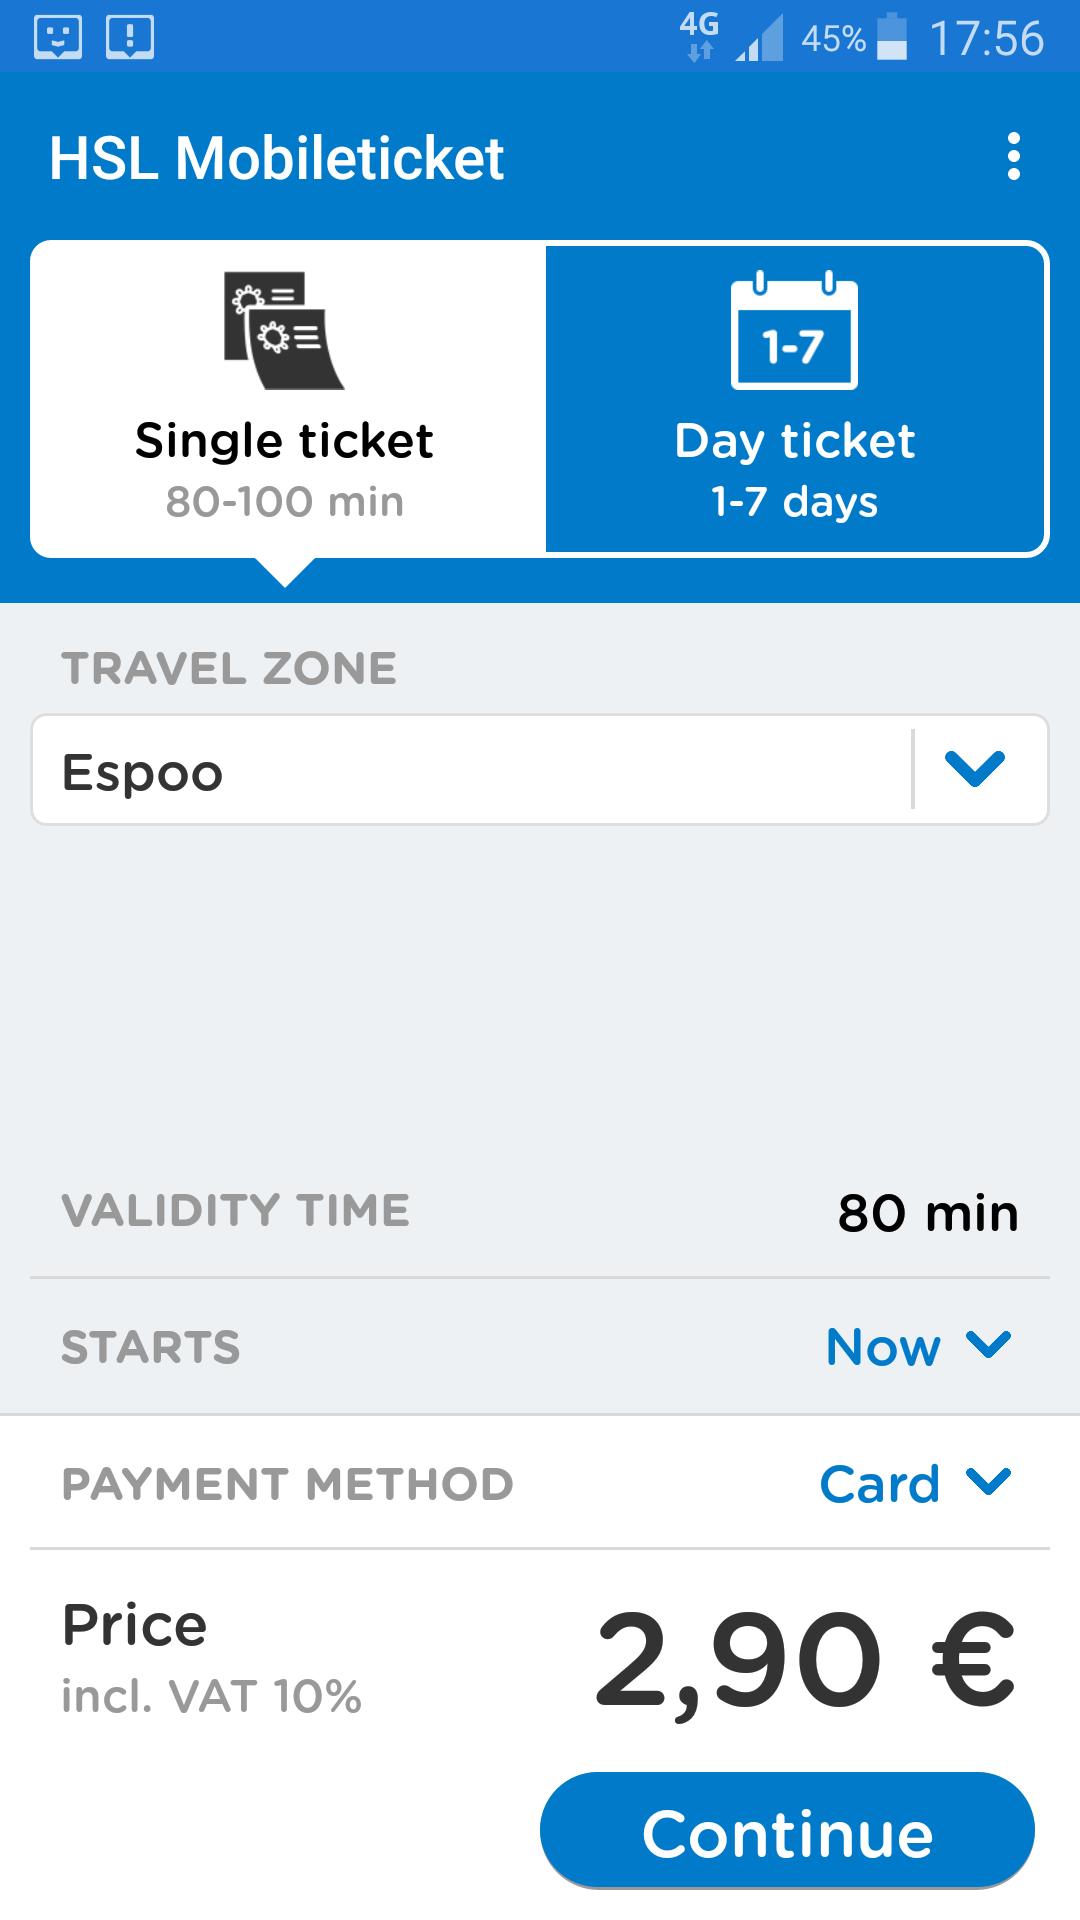Tap the HSL Mobileticket title
1080x1920 pixels.
coord(277,158)
